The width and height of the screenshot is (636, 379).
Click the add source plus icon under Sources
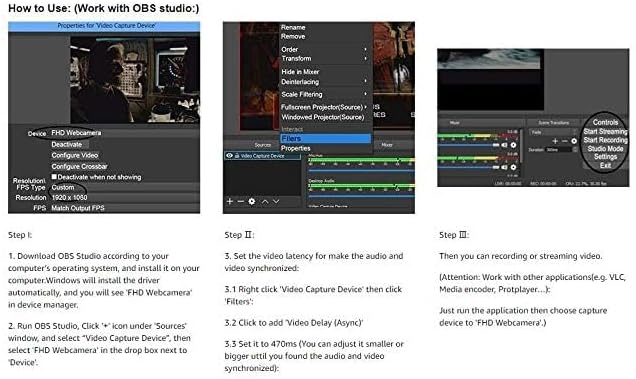tap(230, 201)
